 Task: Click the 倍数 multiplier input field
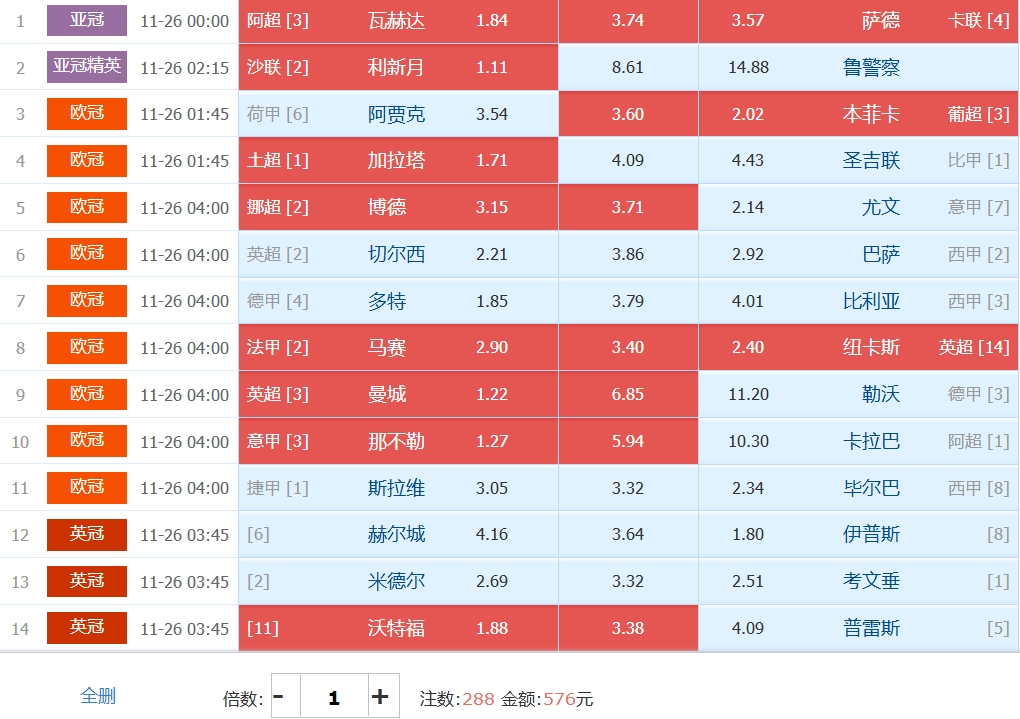pos(333,697)
